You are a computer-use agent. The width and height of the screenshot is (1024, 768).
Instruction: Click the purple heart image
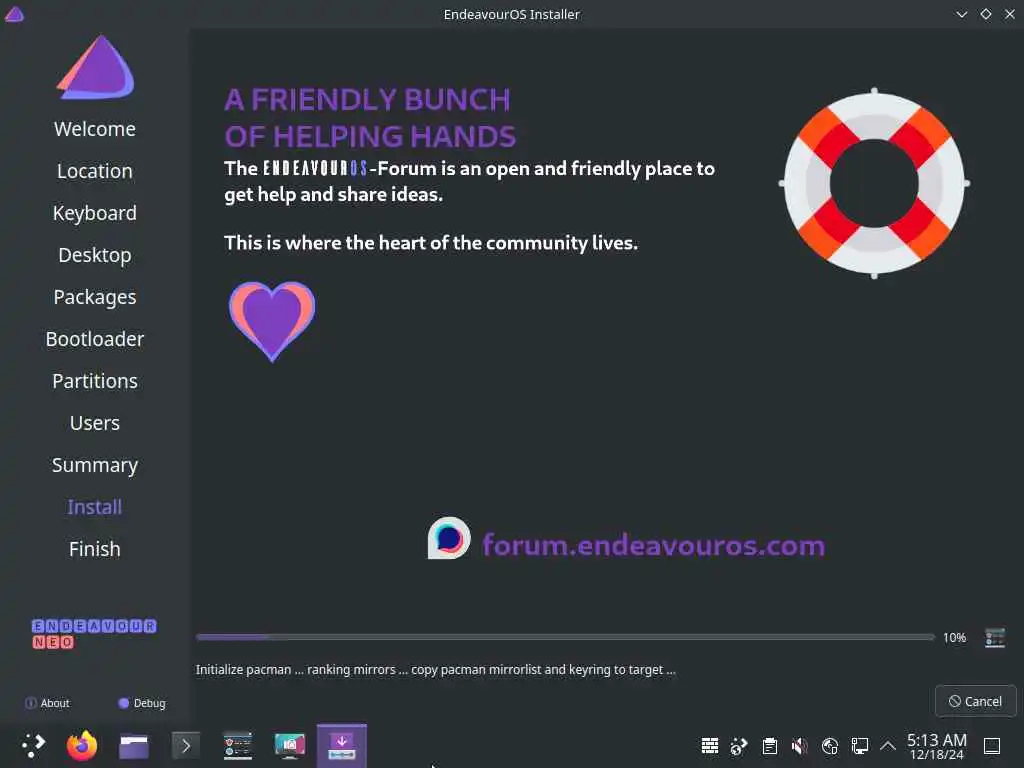pos(272,321)
